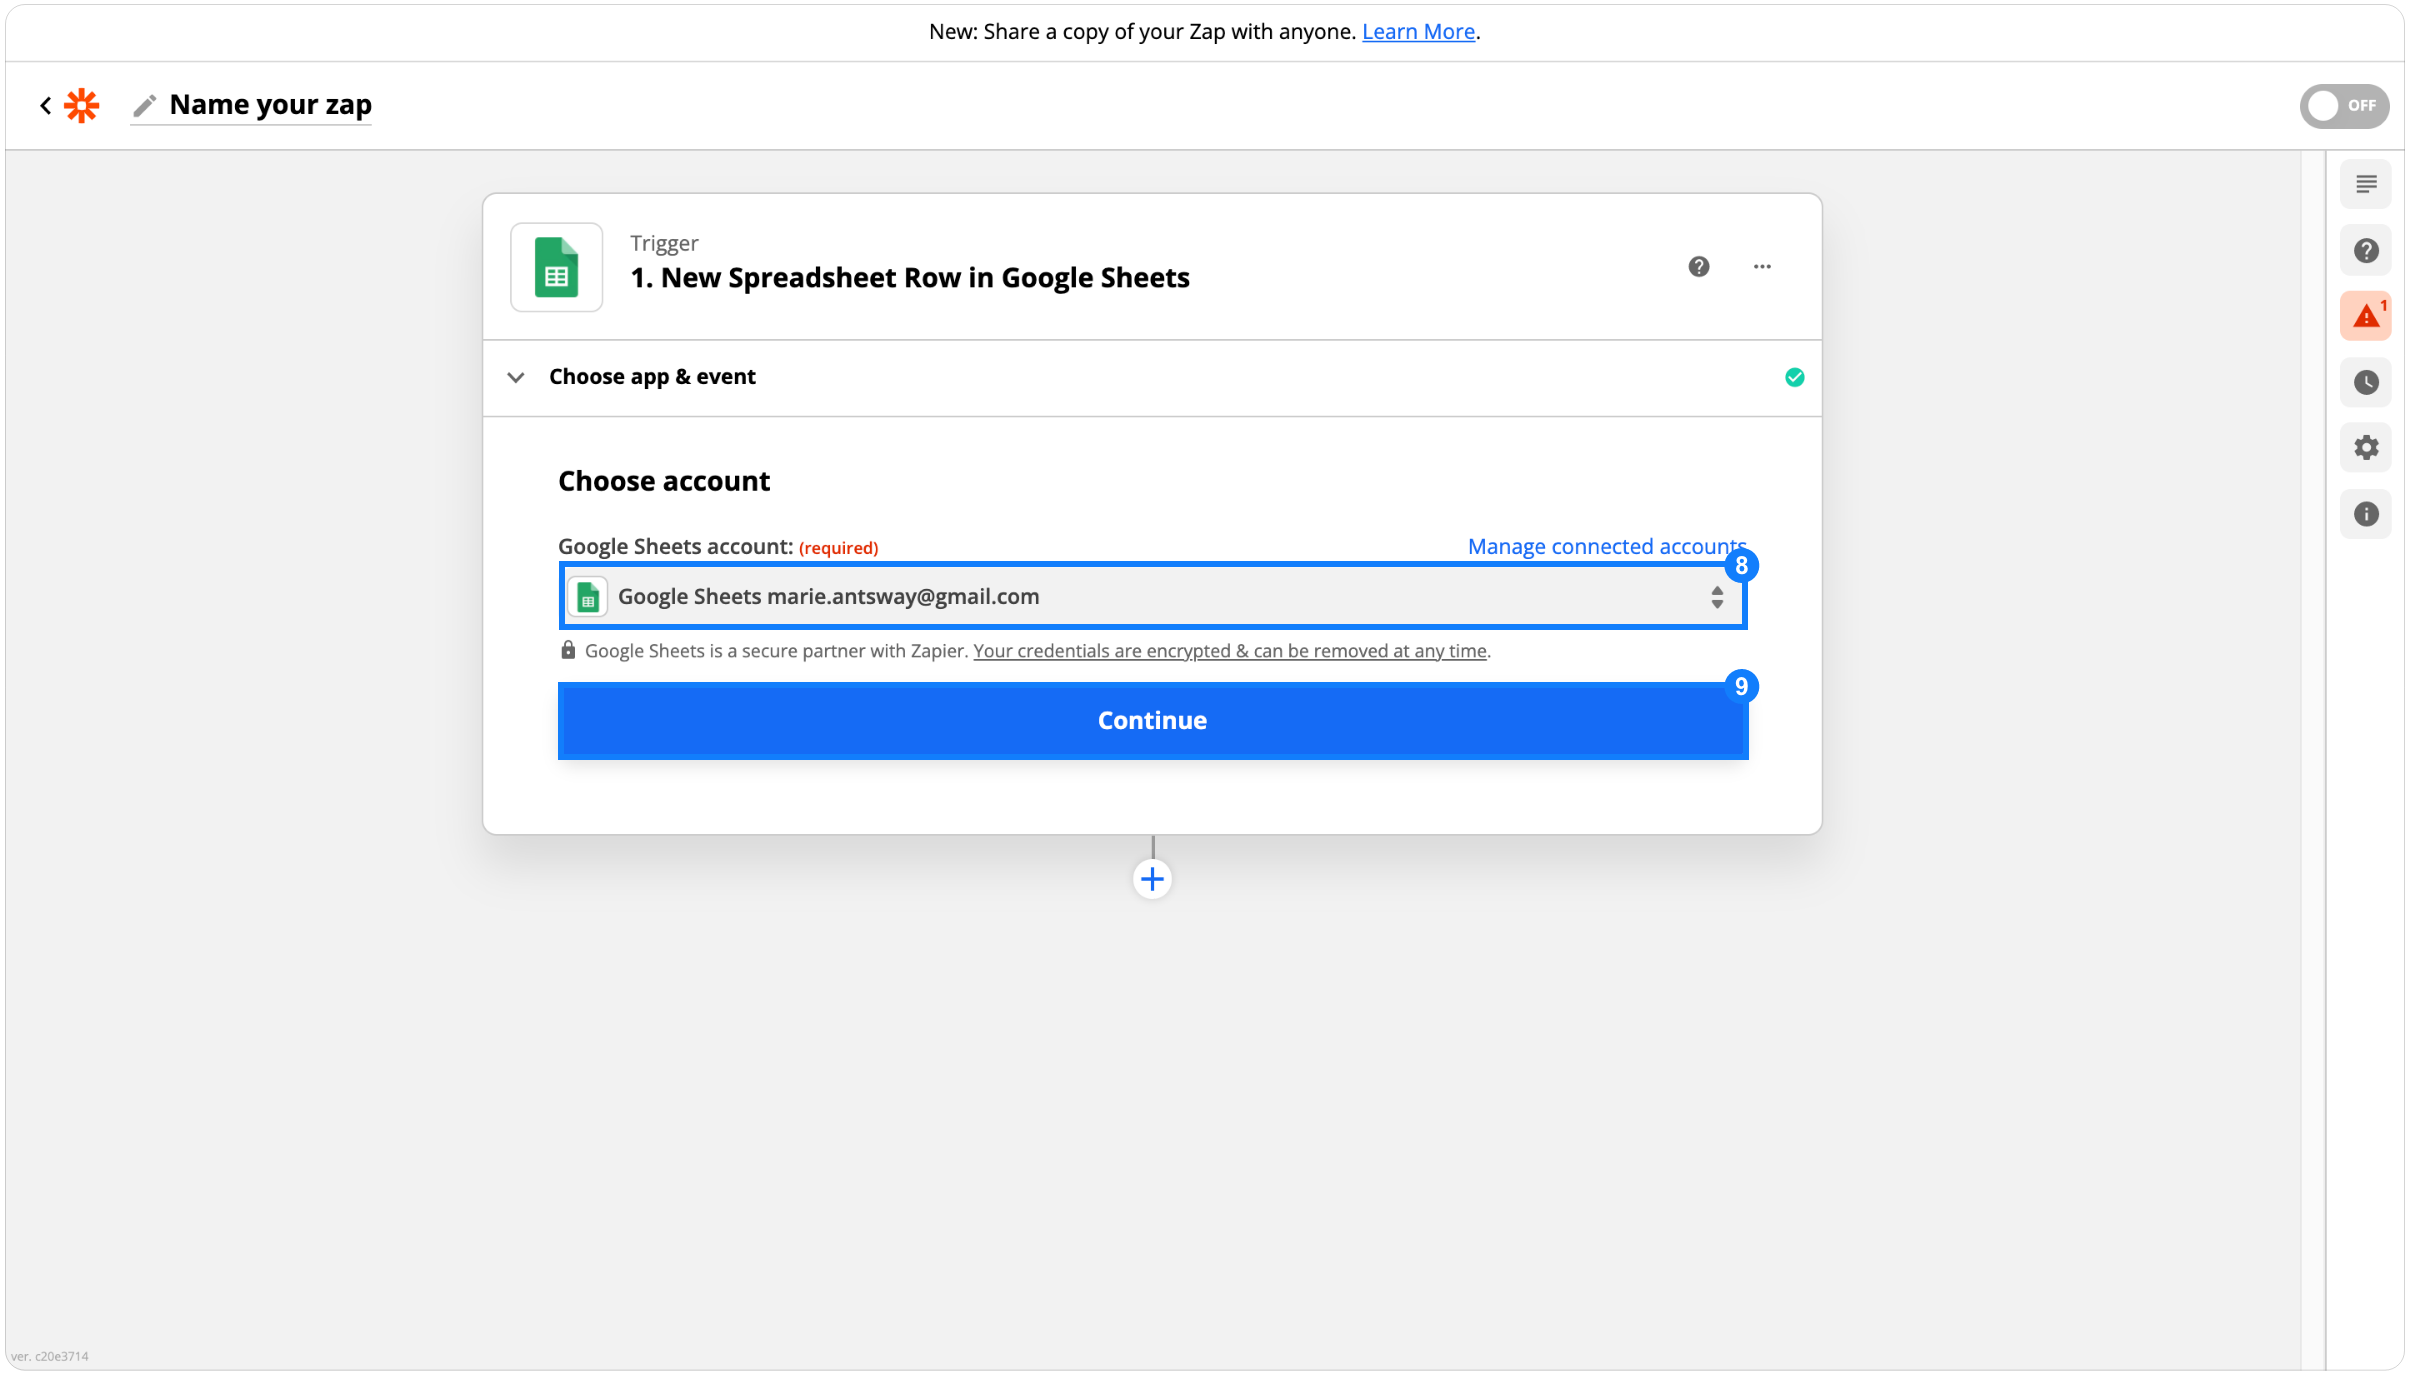Open zap settings gear icon
The image size is (2409, 1374).
2366,447
